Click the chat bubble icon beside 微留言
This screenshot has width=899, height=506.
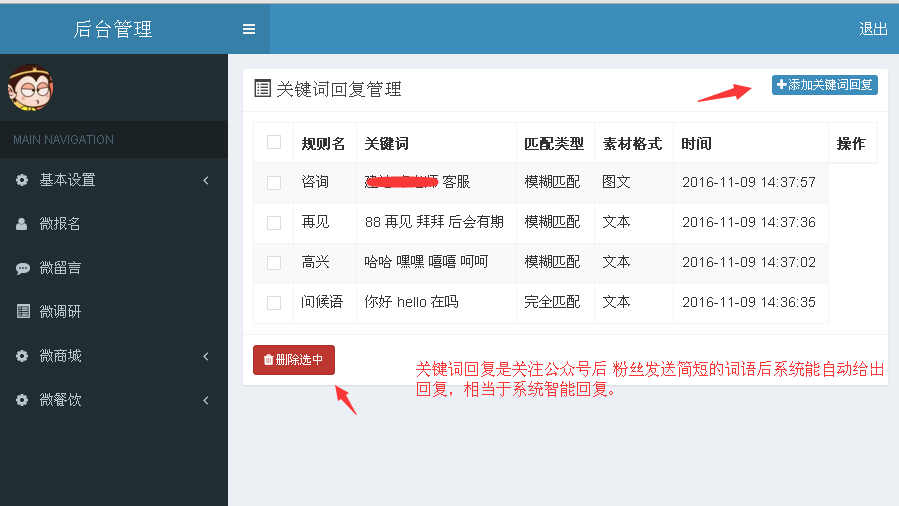coord(22,268)
